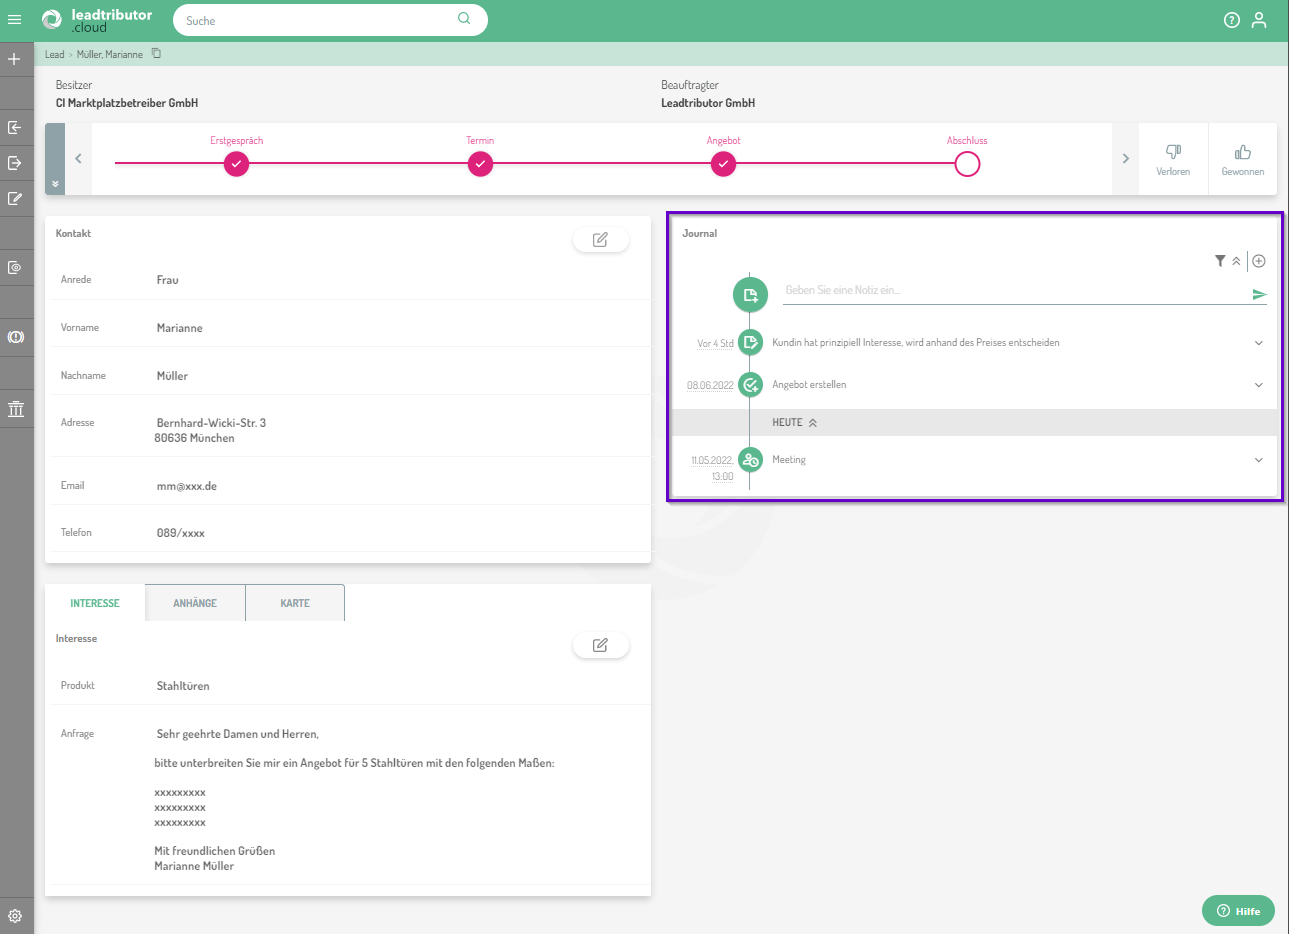Open the journal filter icon

pyautogui.click(x=1220, y=261)
